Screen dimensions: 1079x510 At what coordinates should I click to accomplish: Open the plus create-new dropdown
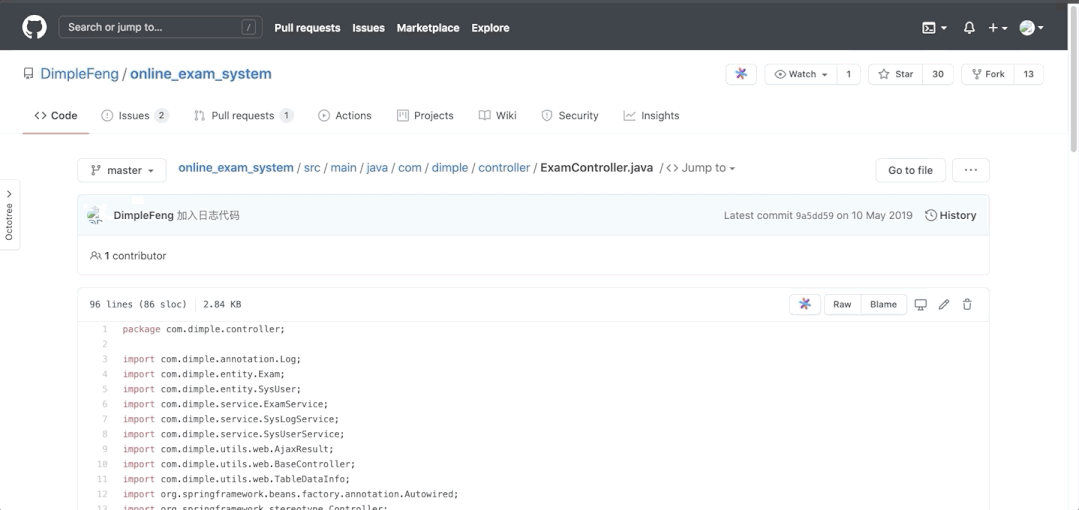point(997,28)
